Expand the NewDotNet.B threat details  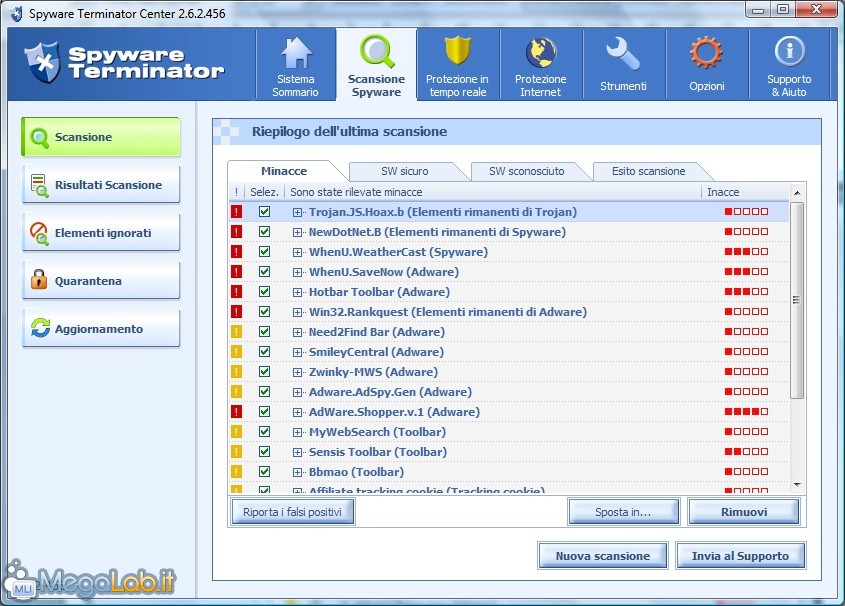coord(297,232)
